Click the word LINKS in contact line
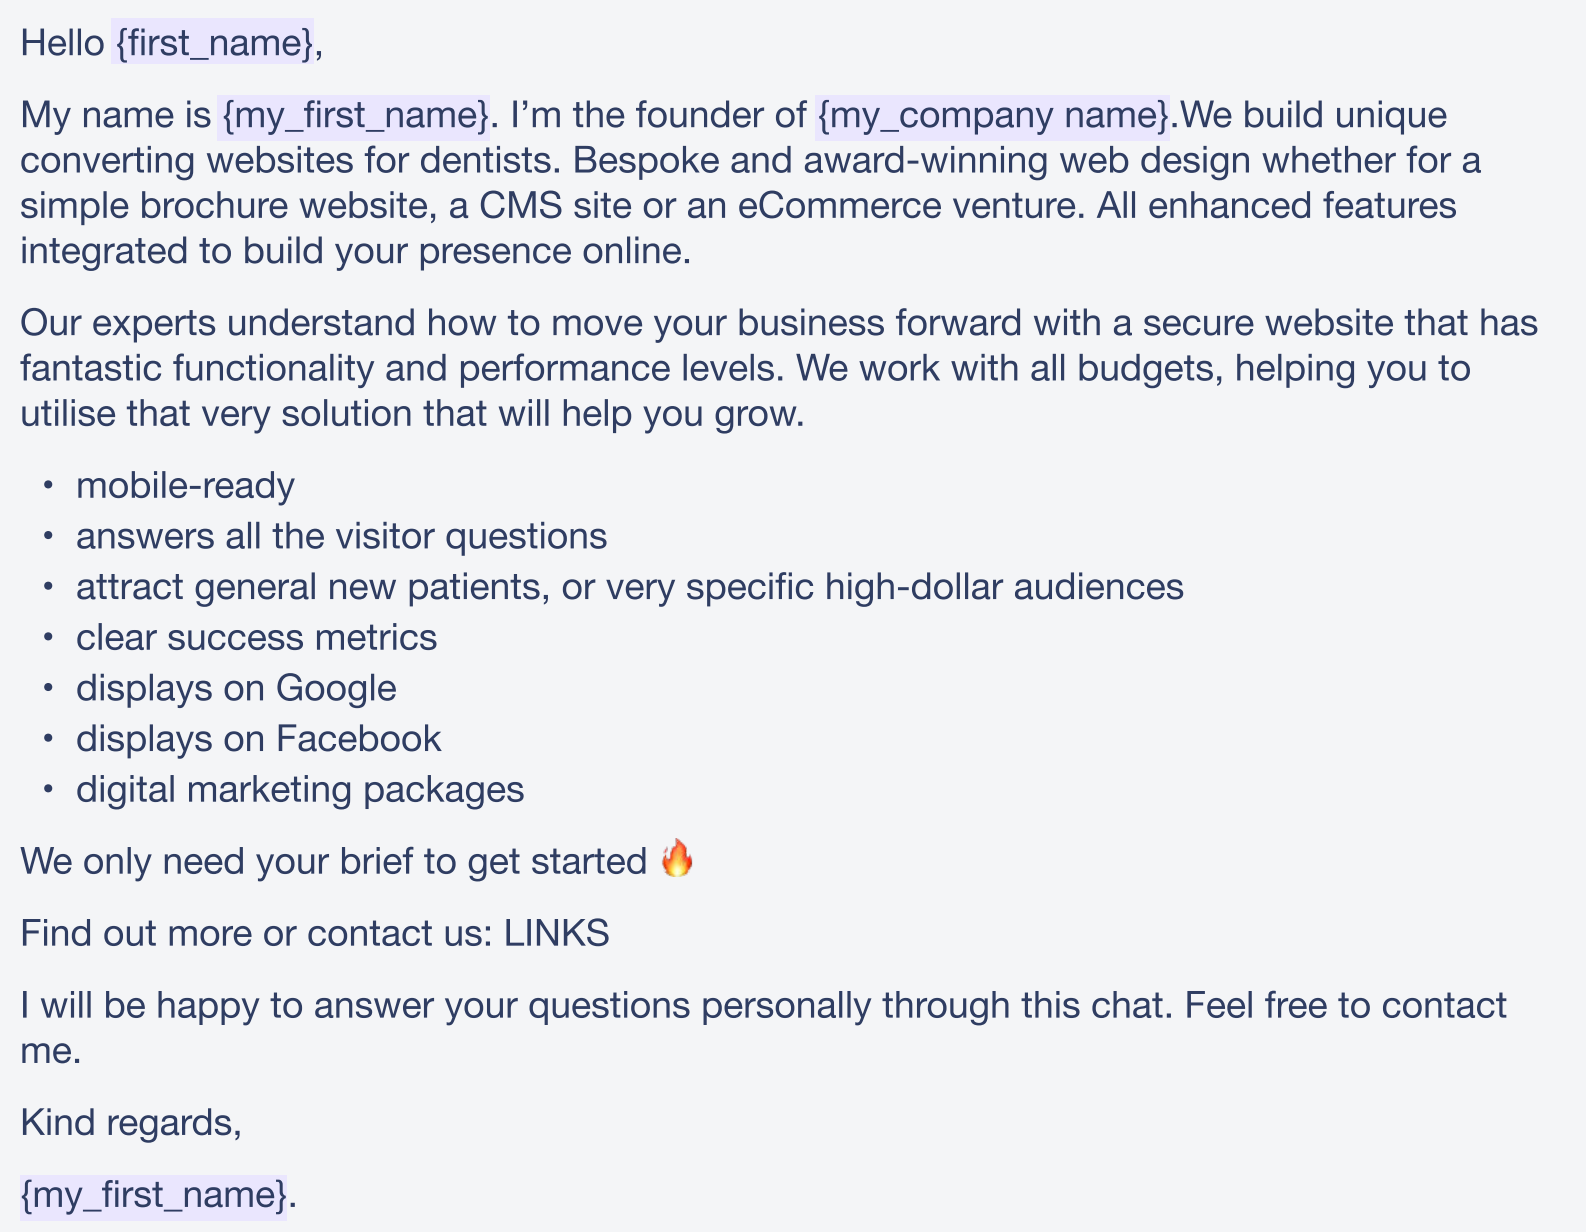This screenshot has height=1232, width=1586. tap(556, 933)
